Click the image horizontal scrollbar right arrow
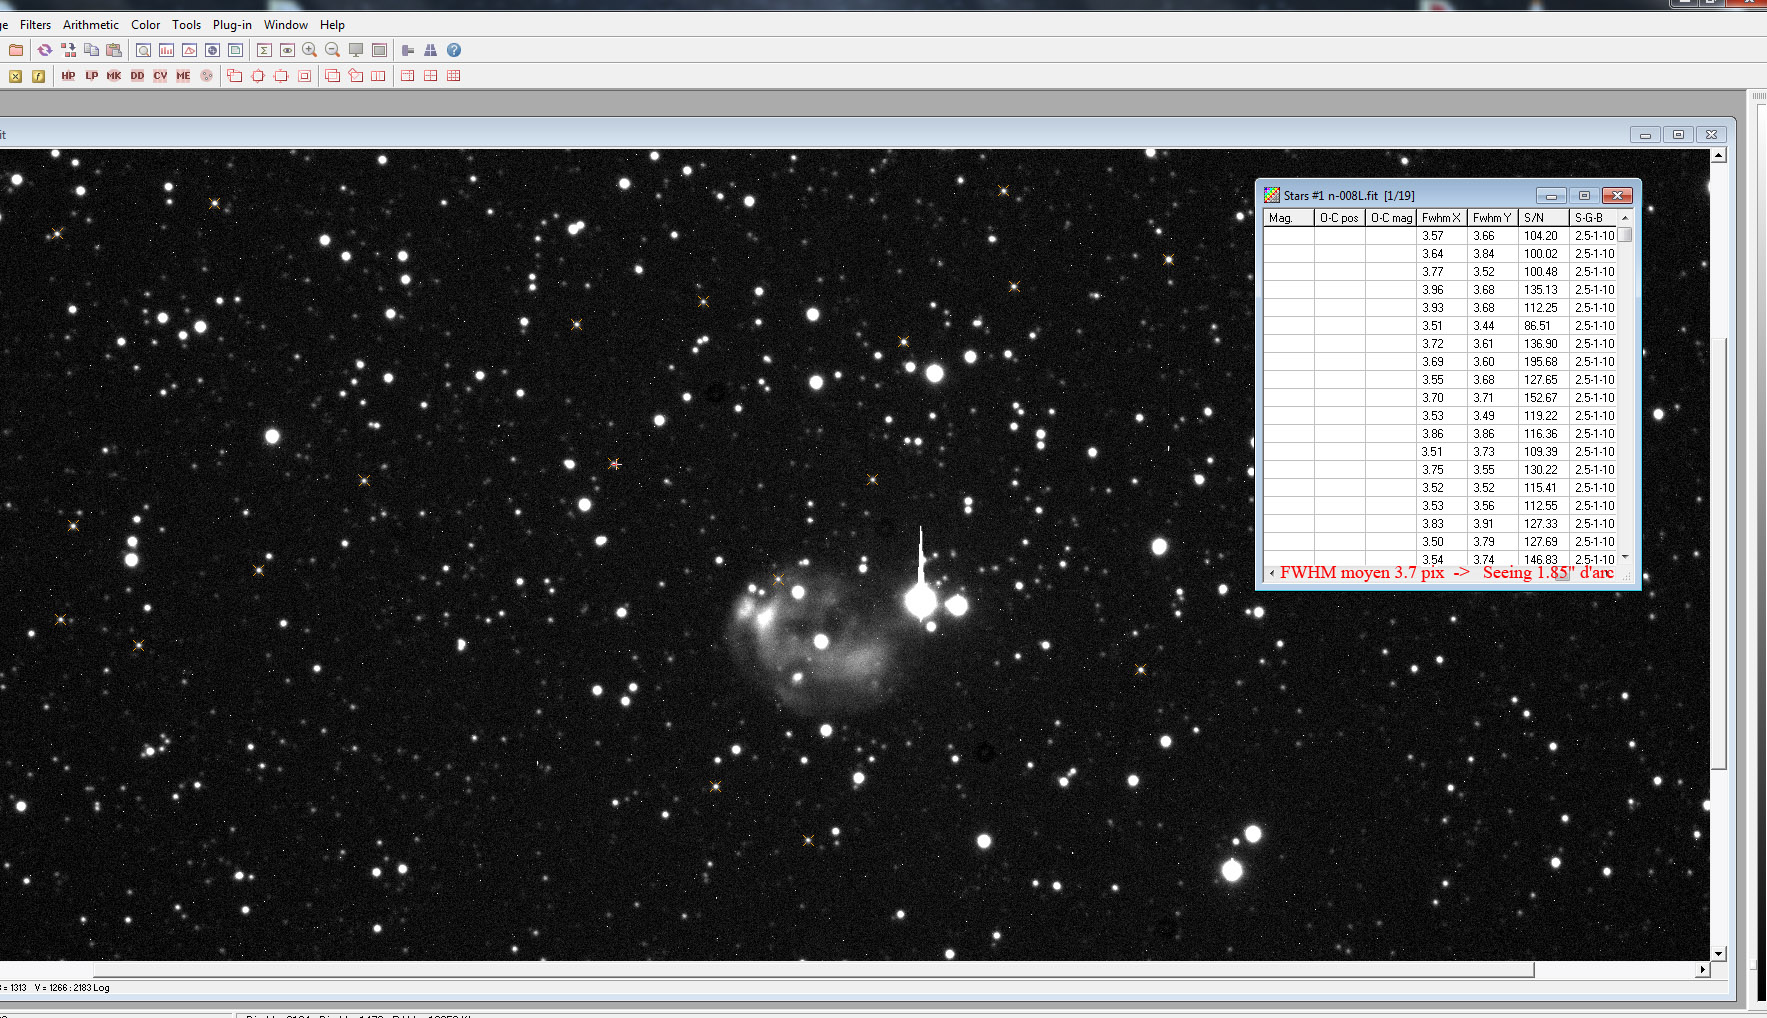The height and width of the screenshot is (1018, 1767). pos(1702,970)
